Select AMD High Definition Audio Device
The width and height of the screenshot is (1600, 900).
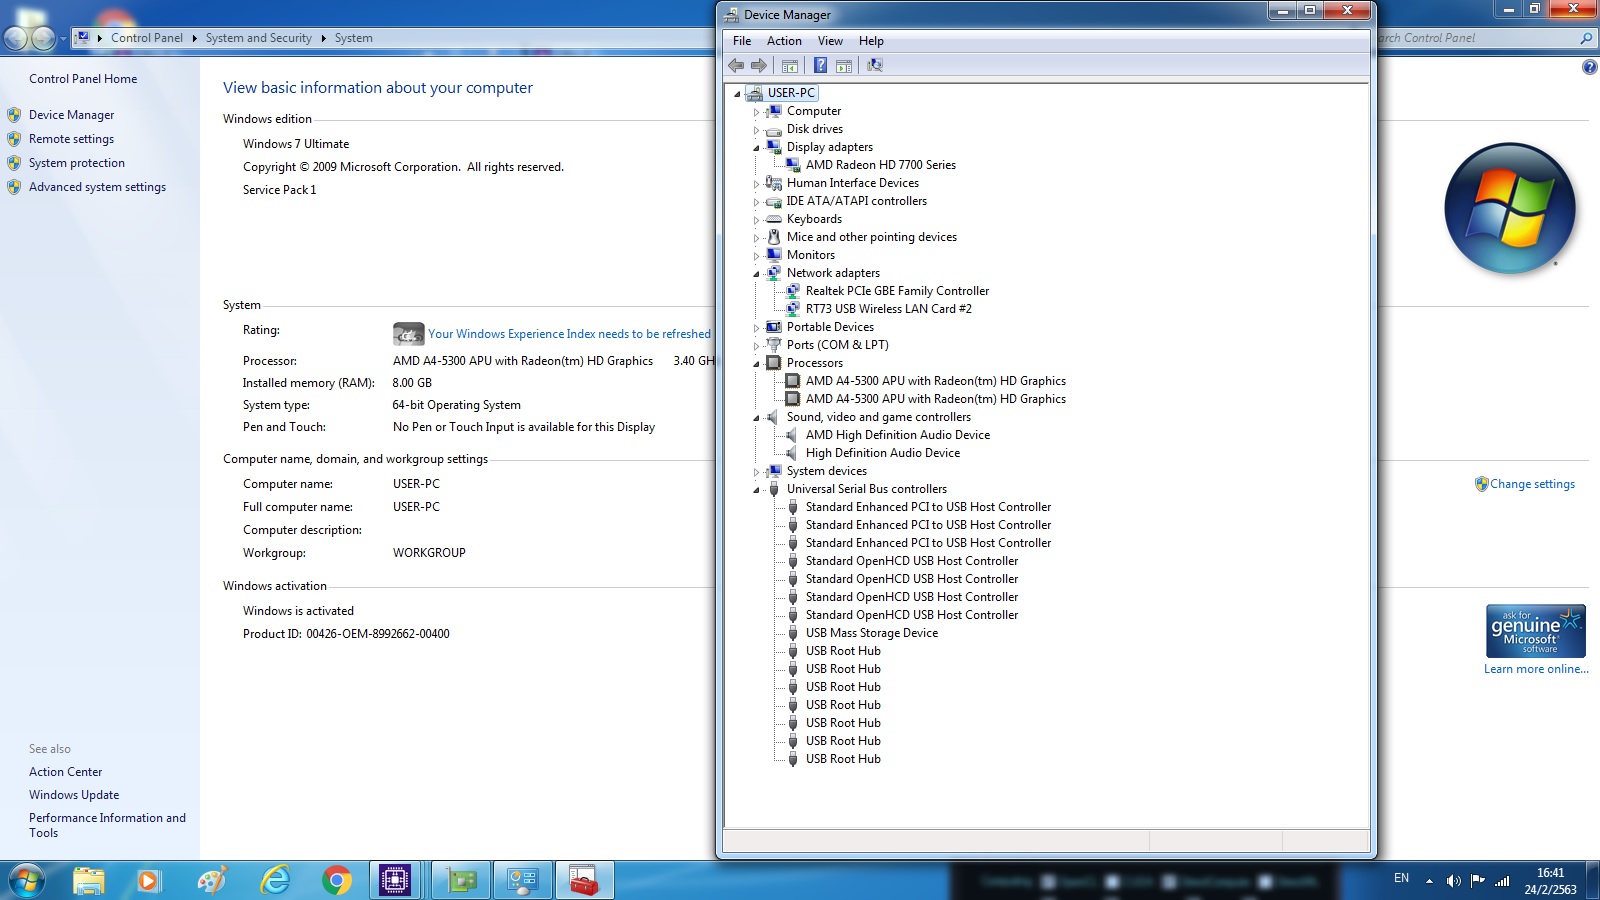pyautogui.click(x=897, y=435)
